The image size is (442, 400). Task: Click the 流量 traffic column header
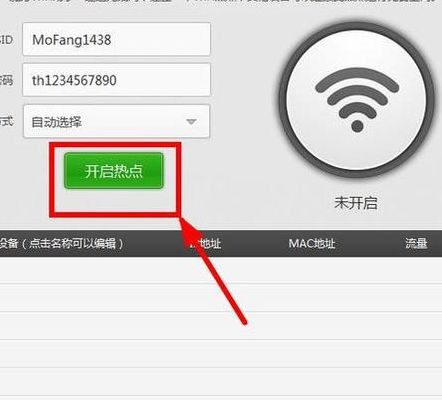click(416, 243)
